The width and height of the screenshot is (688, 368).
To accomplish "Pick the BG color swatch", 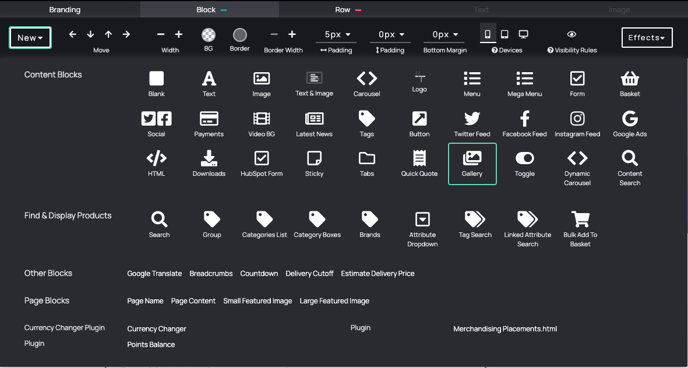I will [208, 35].
